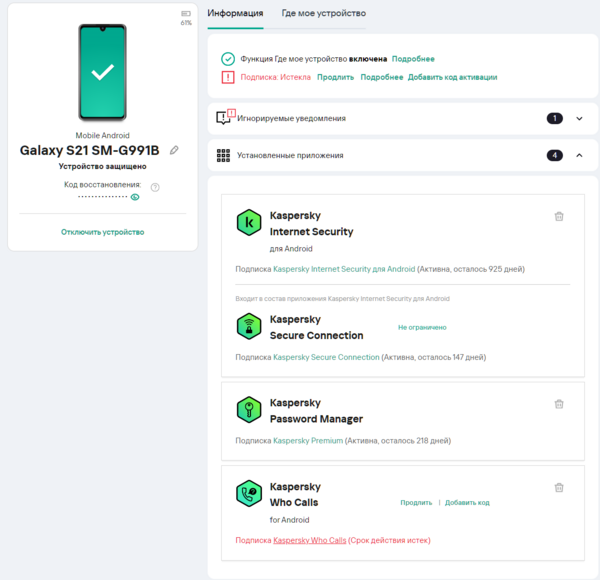The width and height of the screenshot is (600, 580).
Task: Click Устройство защищено status text
Action: pos(103,166)
